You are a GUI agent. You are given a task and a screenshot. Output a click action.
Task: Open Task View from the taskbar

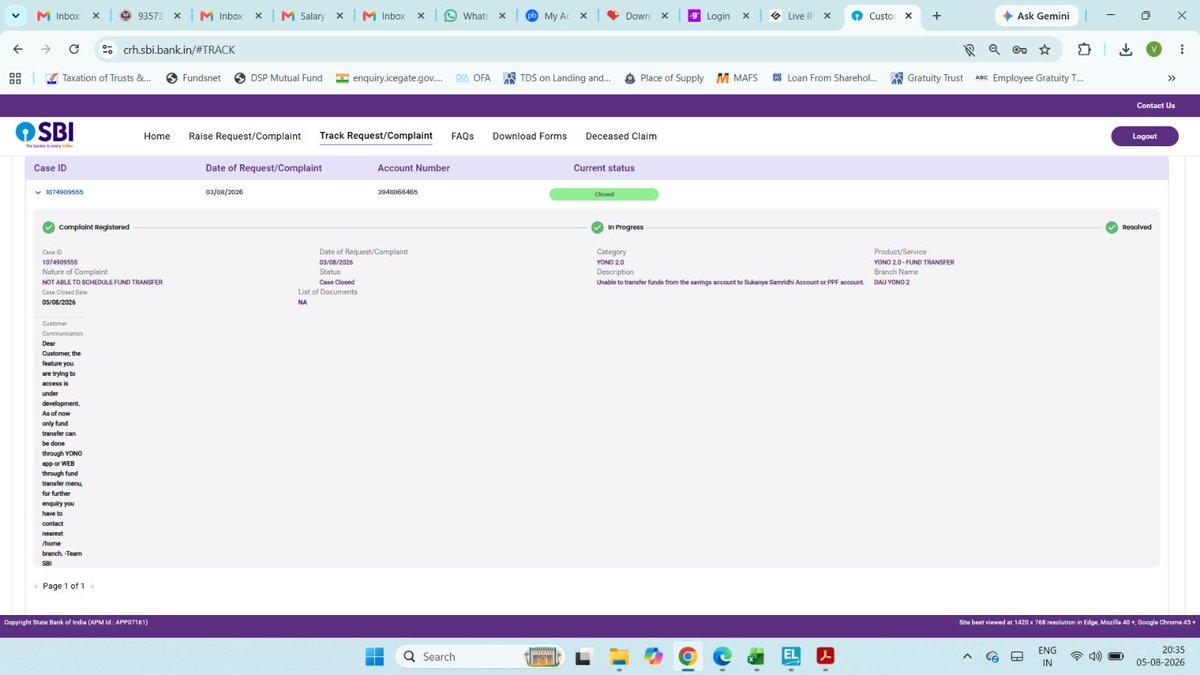click(x=585, y=656)
